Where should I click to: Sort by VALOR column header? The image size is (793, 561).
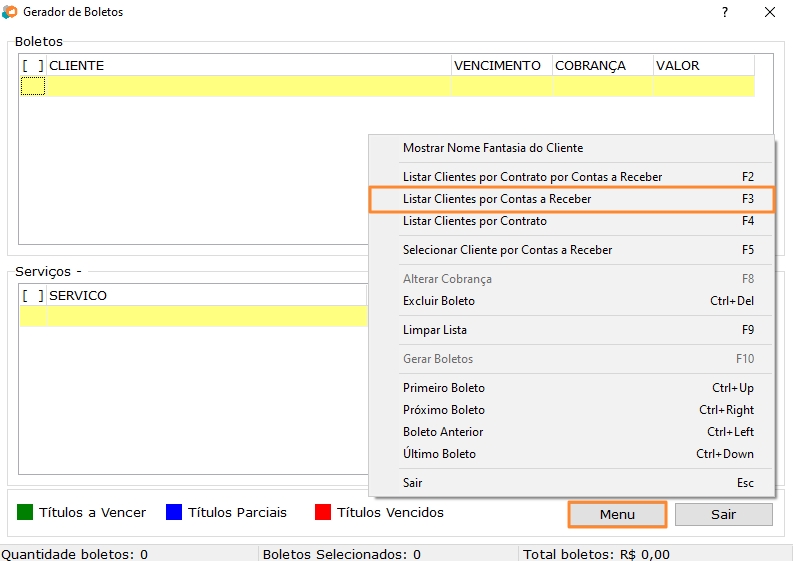(x=704, y=66)
